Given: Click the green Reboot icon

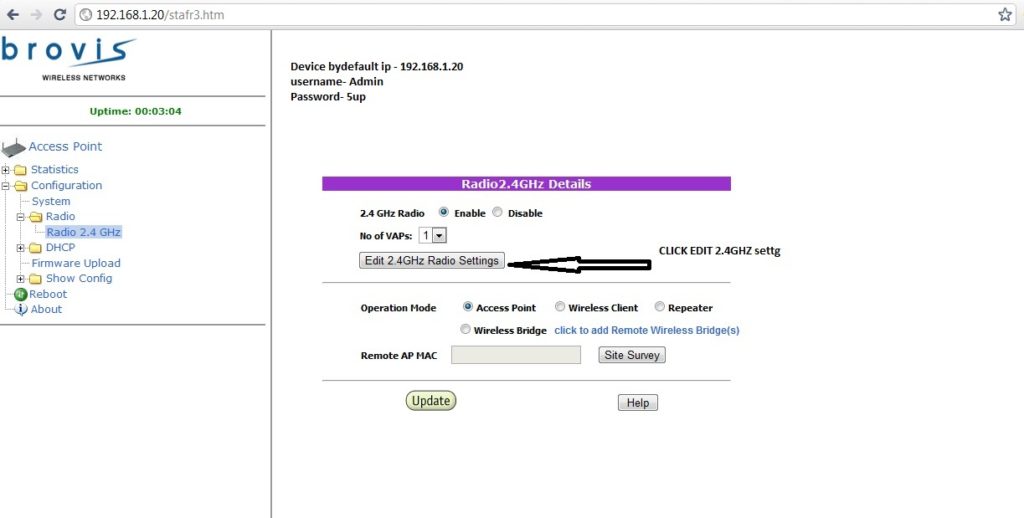Looking at the screenshot, I should tap(20, 294).
